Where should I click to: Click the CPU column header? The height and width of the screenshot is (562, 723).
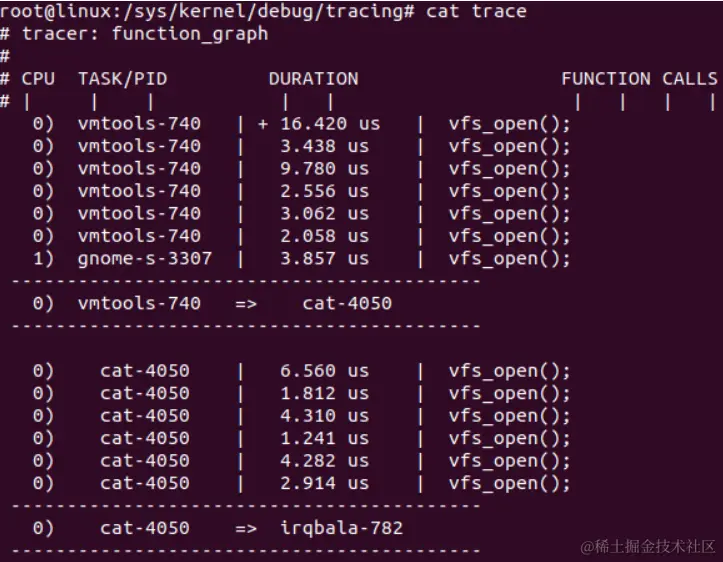click(x=38, y=79)
